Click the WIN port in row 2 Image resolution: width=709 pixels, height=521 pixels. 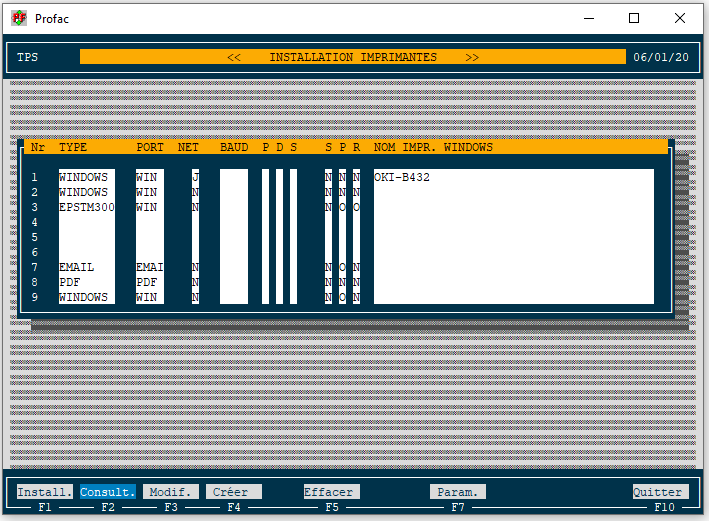(147, 193)
